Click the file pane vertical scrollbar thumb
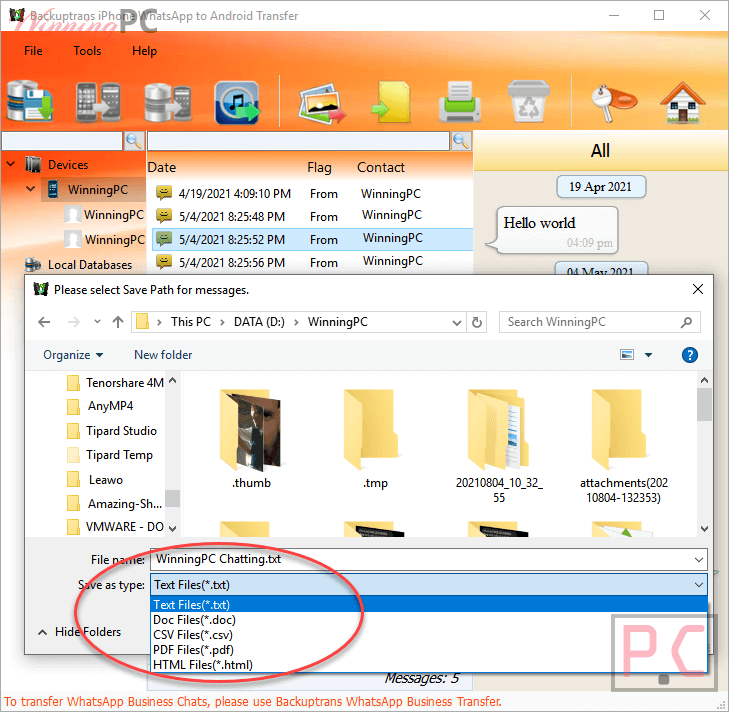Viewport: 729px width, 712px height. (x=704, y=404)
